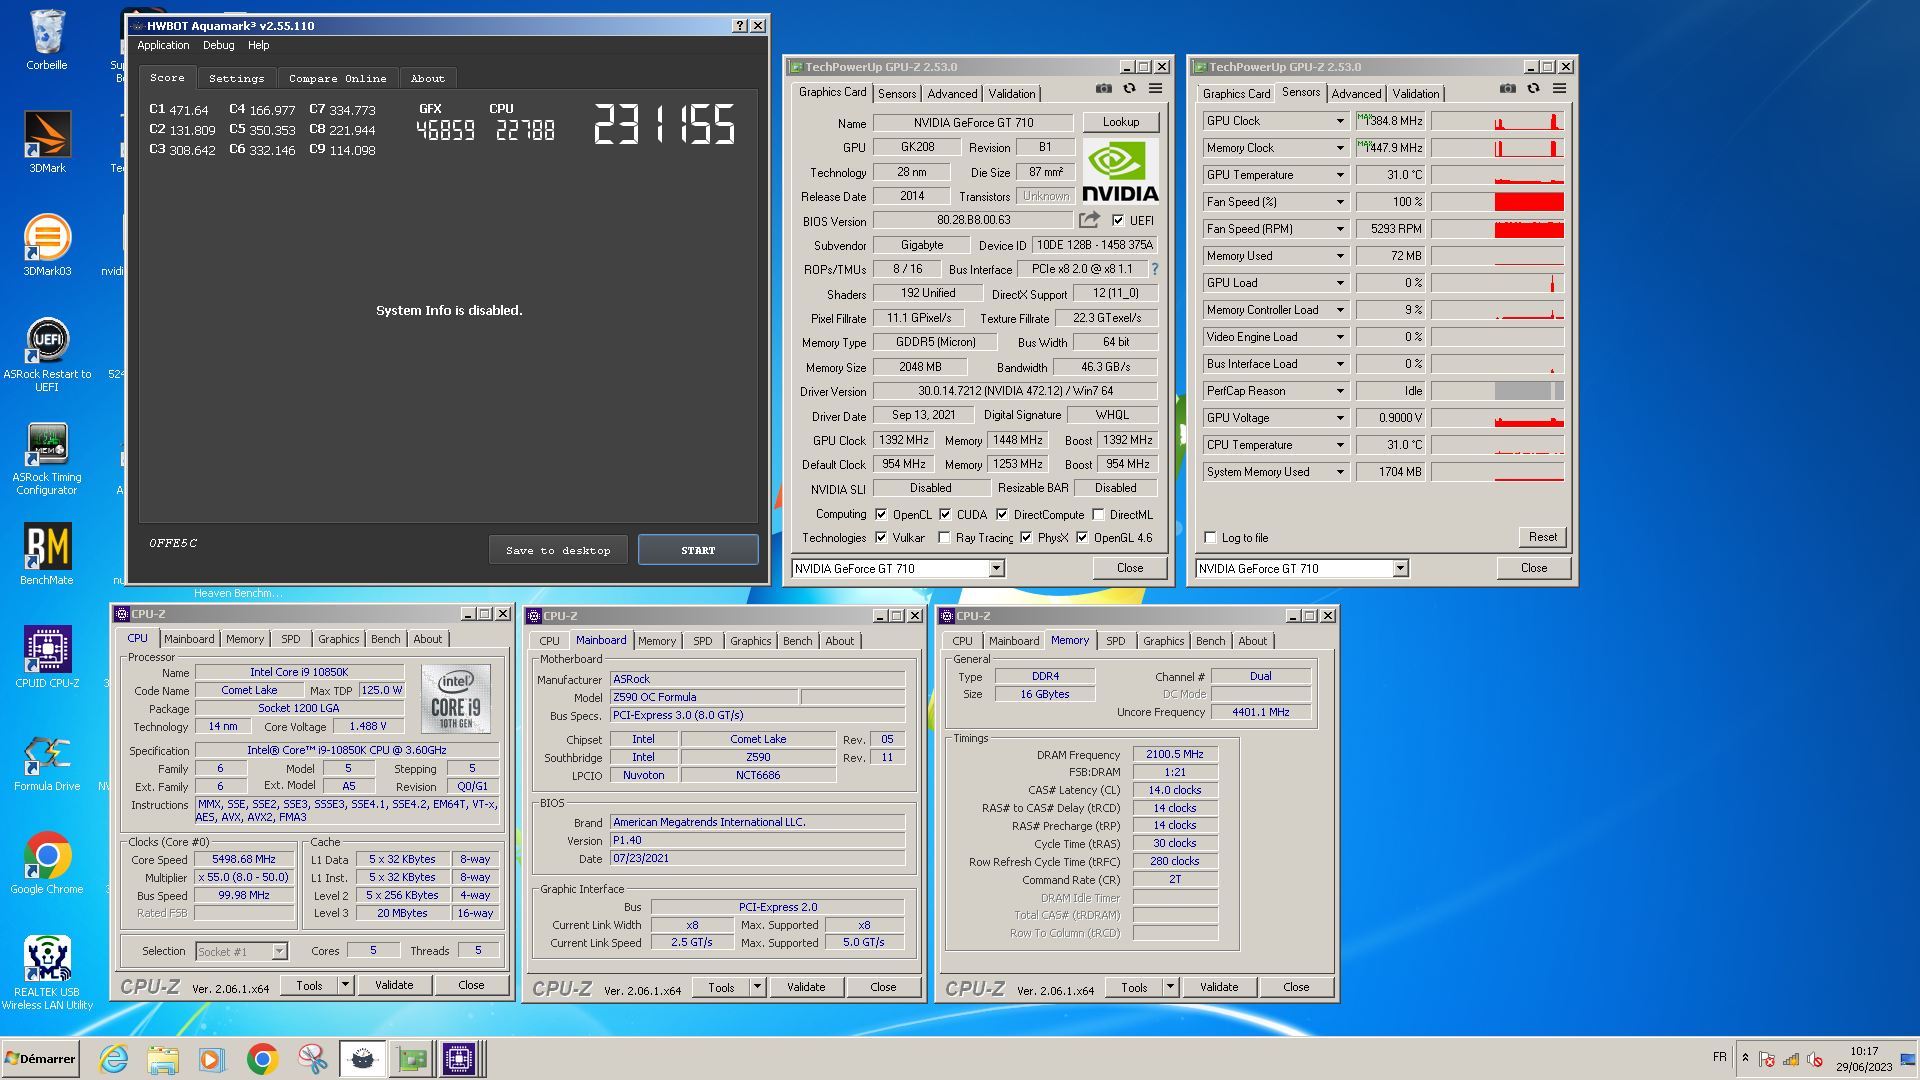Open Windows Media Player taskbar icon
Screen dimensions: 1920x1080
pyautogui.click(x=211, y=1059)
